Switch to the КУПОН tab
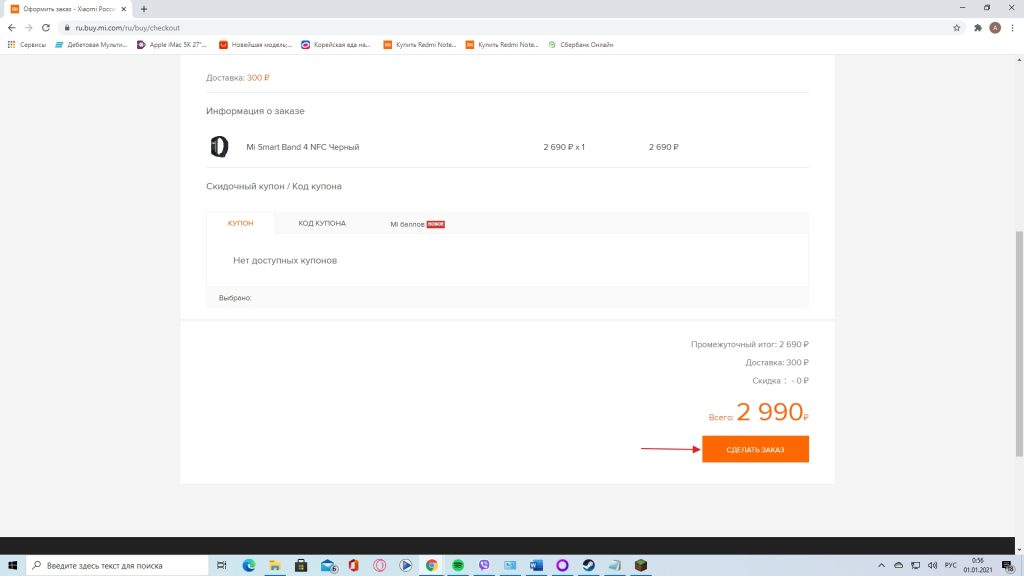Viewport: 1024px width, 576px height. 240,223
